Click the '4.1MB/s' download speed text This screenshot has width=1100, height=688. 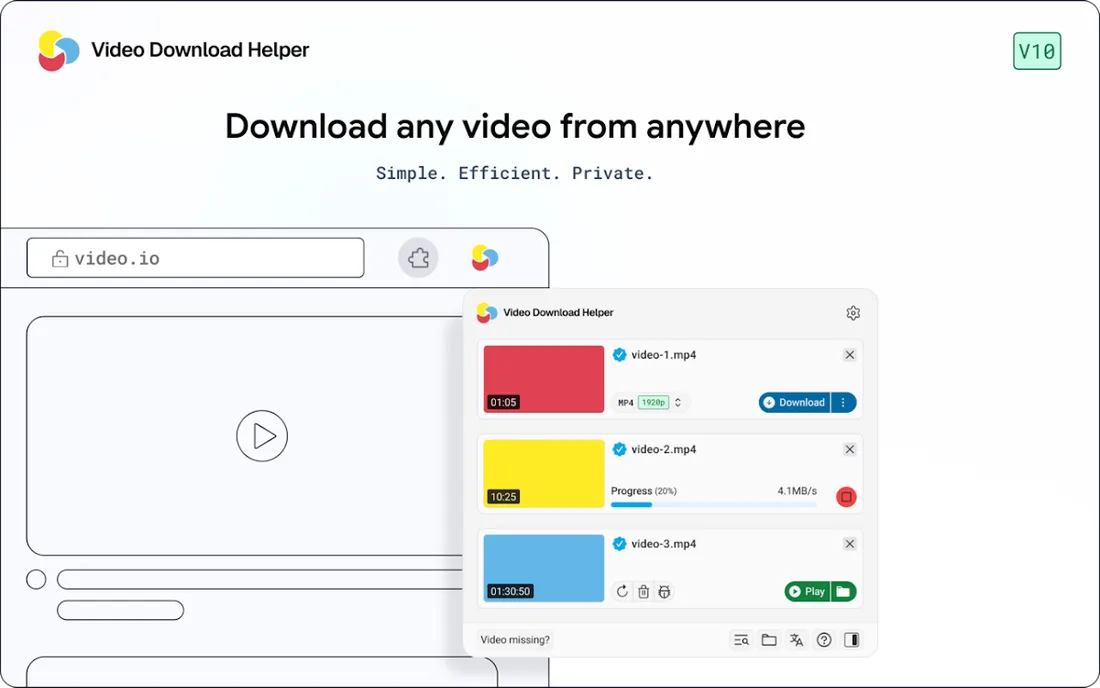[x=797, y=491]
